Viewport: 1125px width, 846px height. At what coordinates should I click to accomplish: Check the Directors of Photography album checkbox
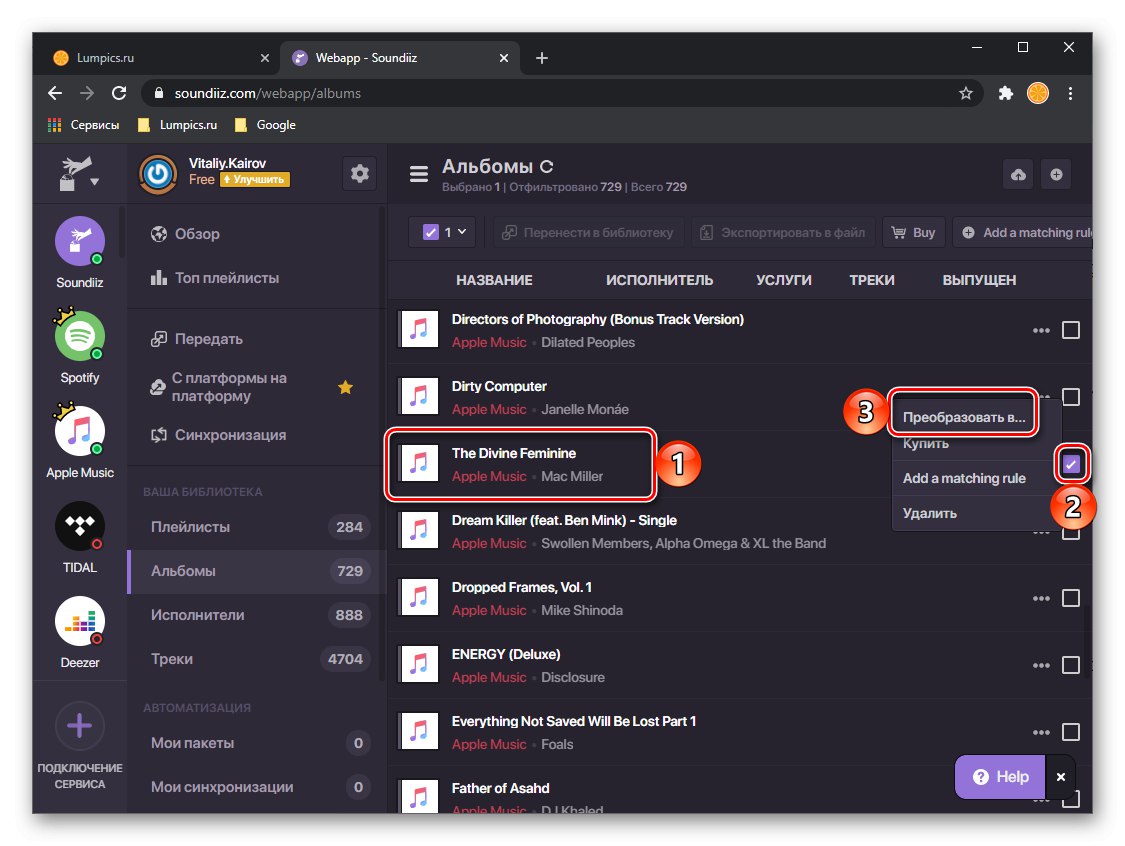(1070, 330)
